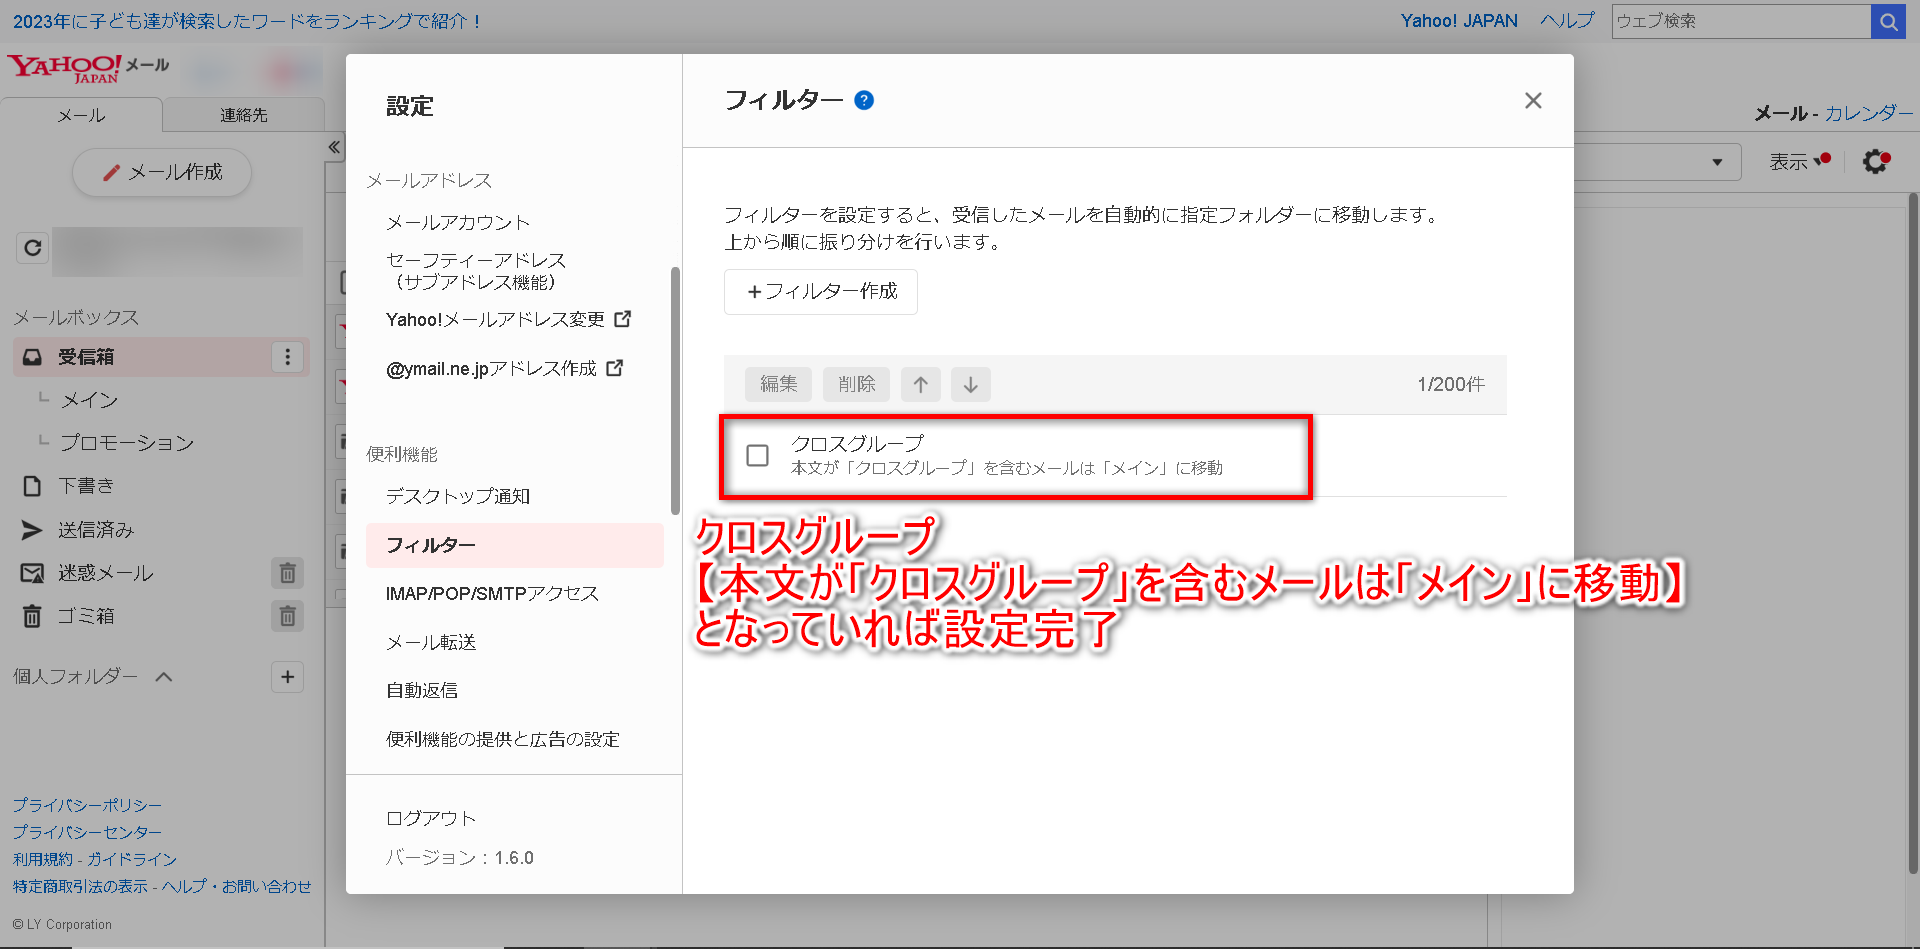
Task: Click the settings menu scrollbar
Action: tap(675, 390)
